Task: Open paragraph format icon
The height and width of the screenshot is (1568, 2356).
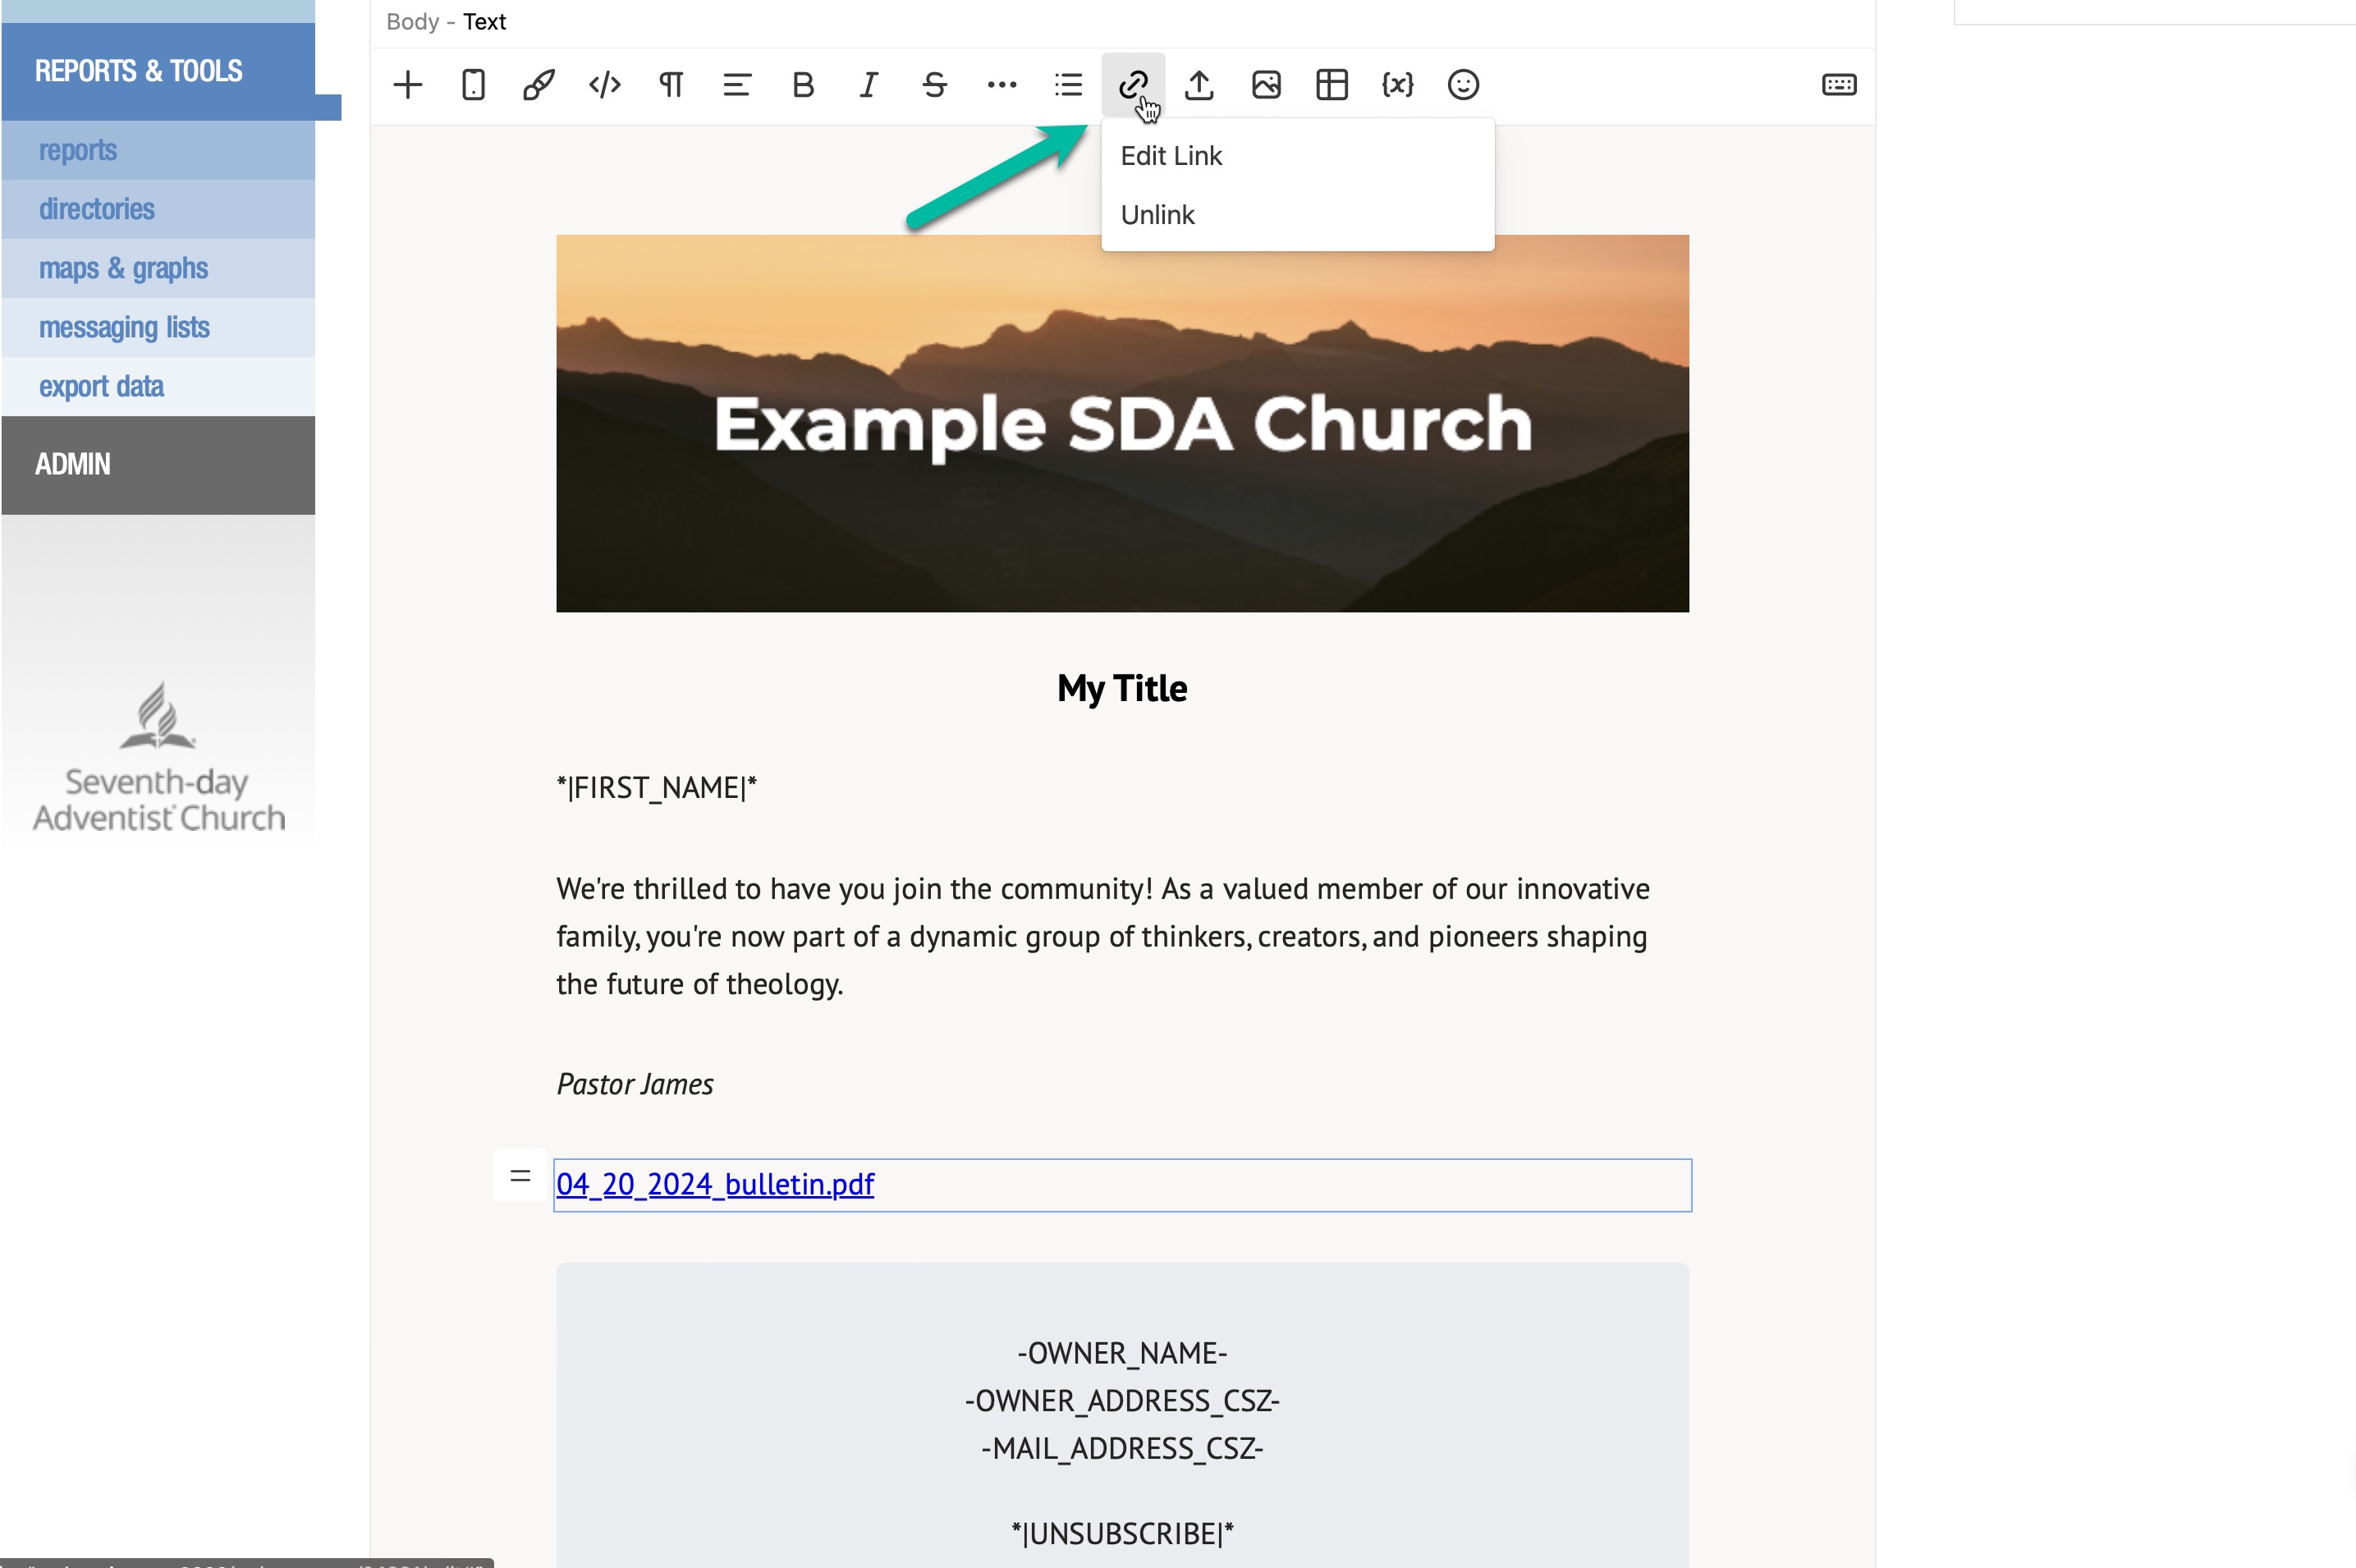Action: tap(671, 85)
